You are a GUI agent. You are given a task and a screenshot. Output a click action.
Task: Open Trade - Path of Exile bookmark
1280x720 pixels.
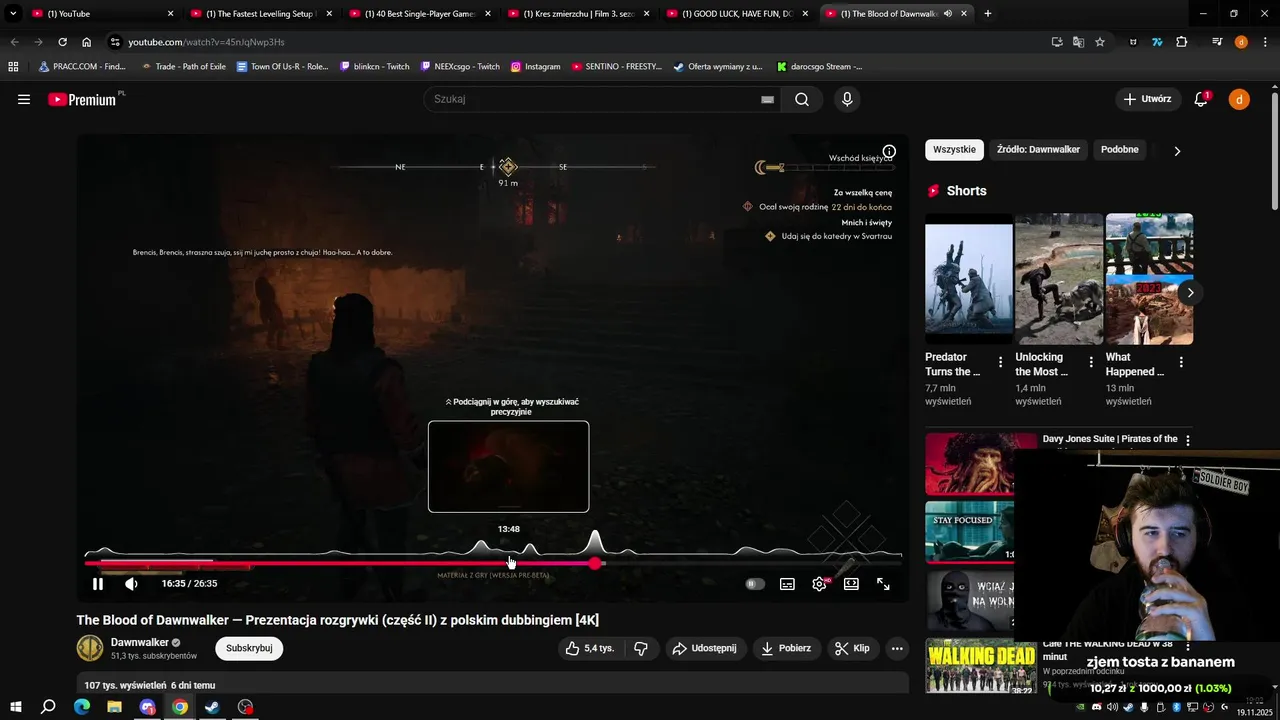pyautogui.click(x=184, y=67)
